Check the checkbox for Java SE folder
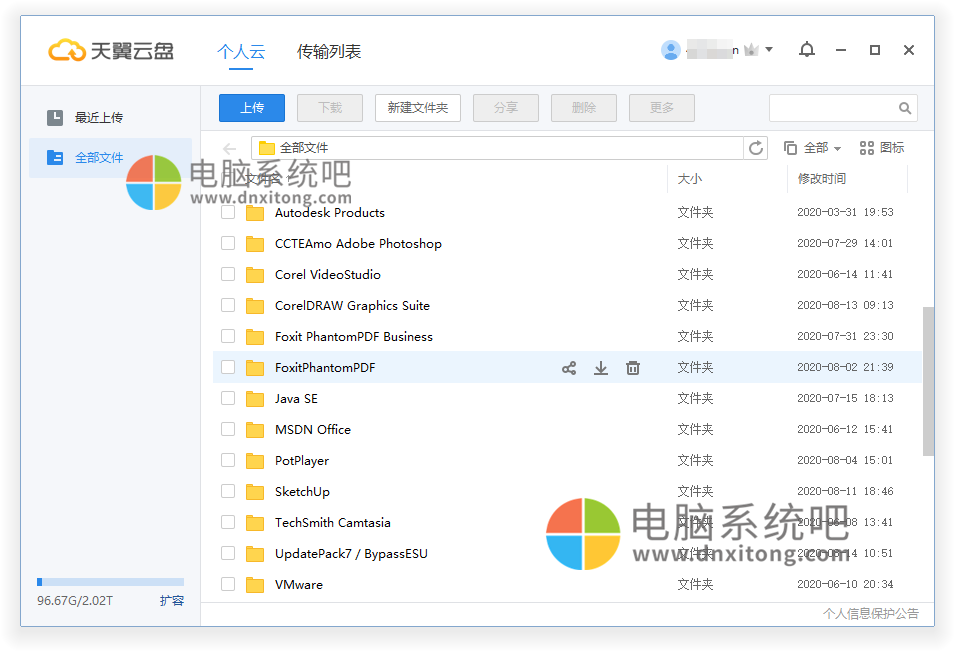The height and width of the screenshot is (652, 955). tap(228, 398)
